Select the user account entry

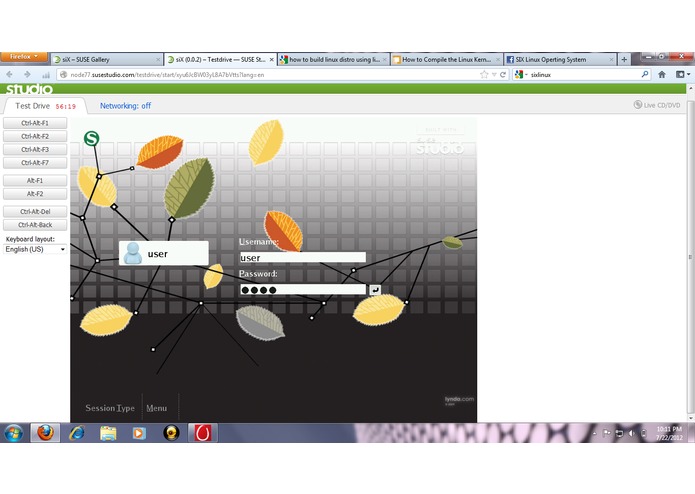point(164,253)
